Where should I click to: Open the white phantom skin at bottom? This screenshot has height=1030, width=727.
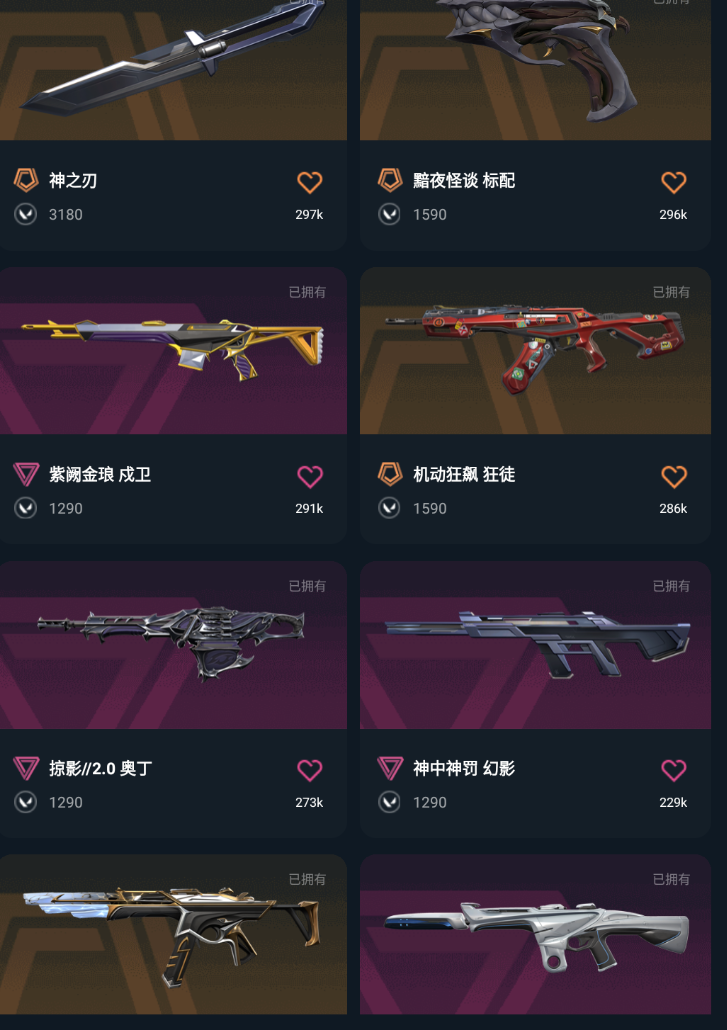pos(535,935)
